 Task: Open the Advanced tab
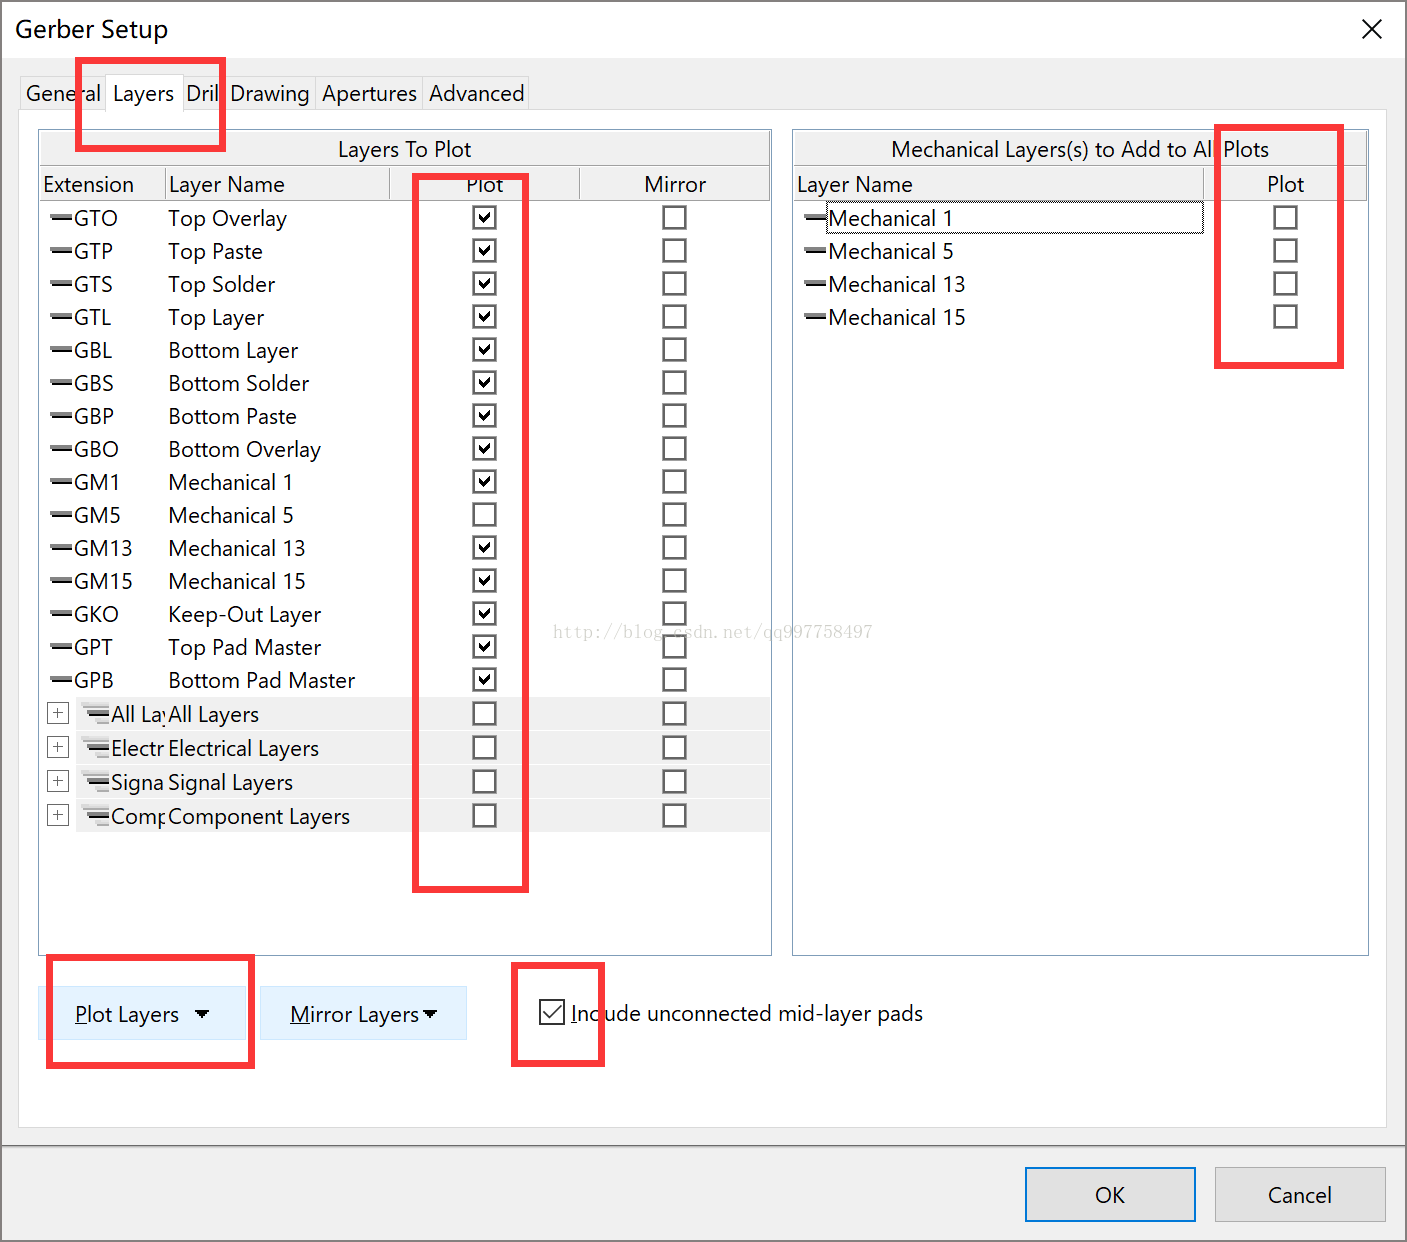(x=476, y=93)
